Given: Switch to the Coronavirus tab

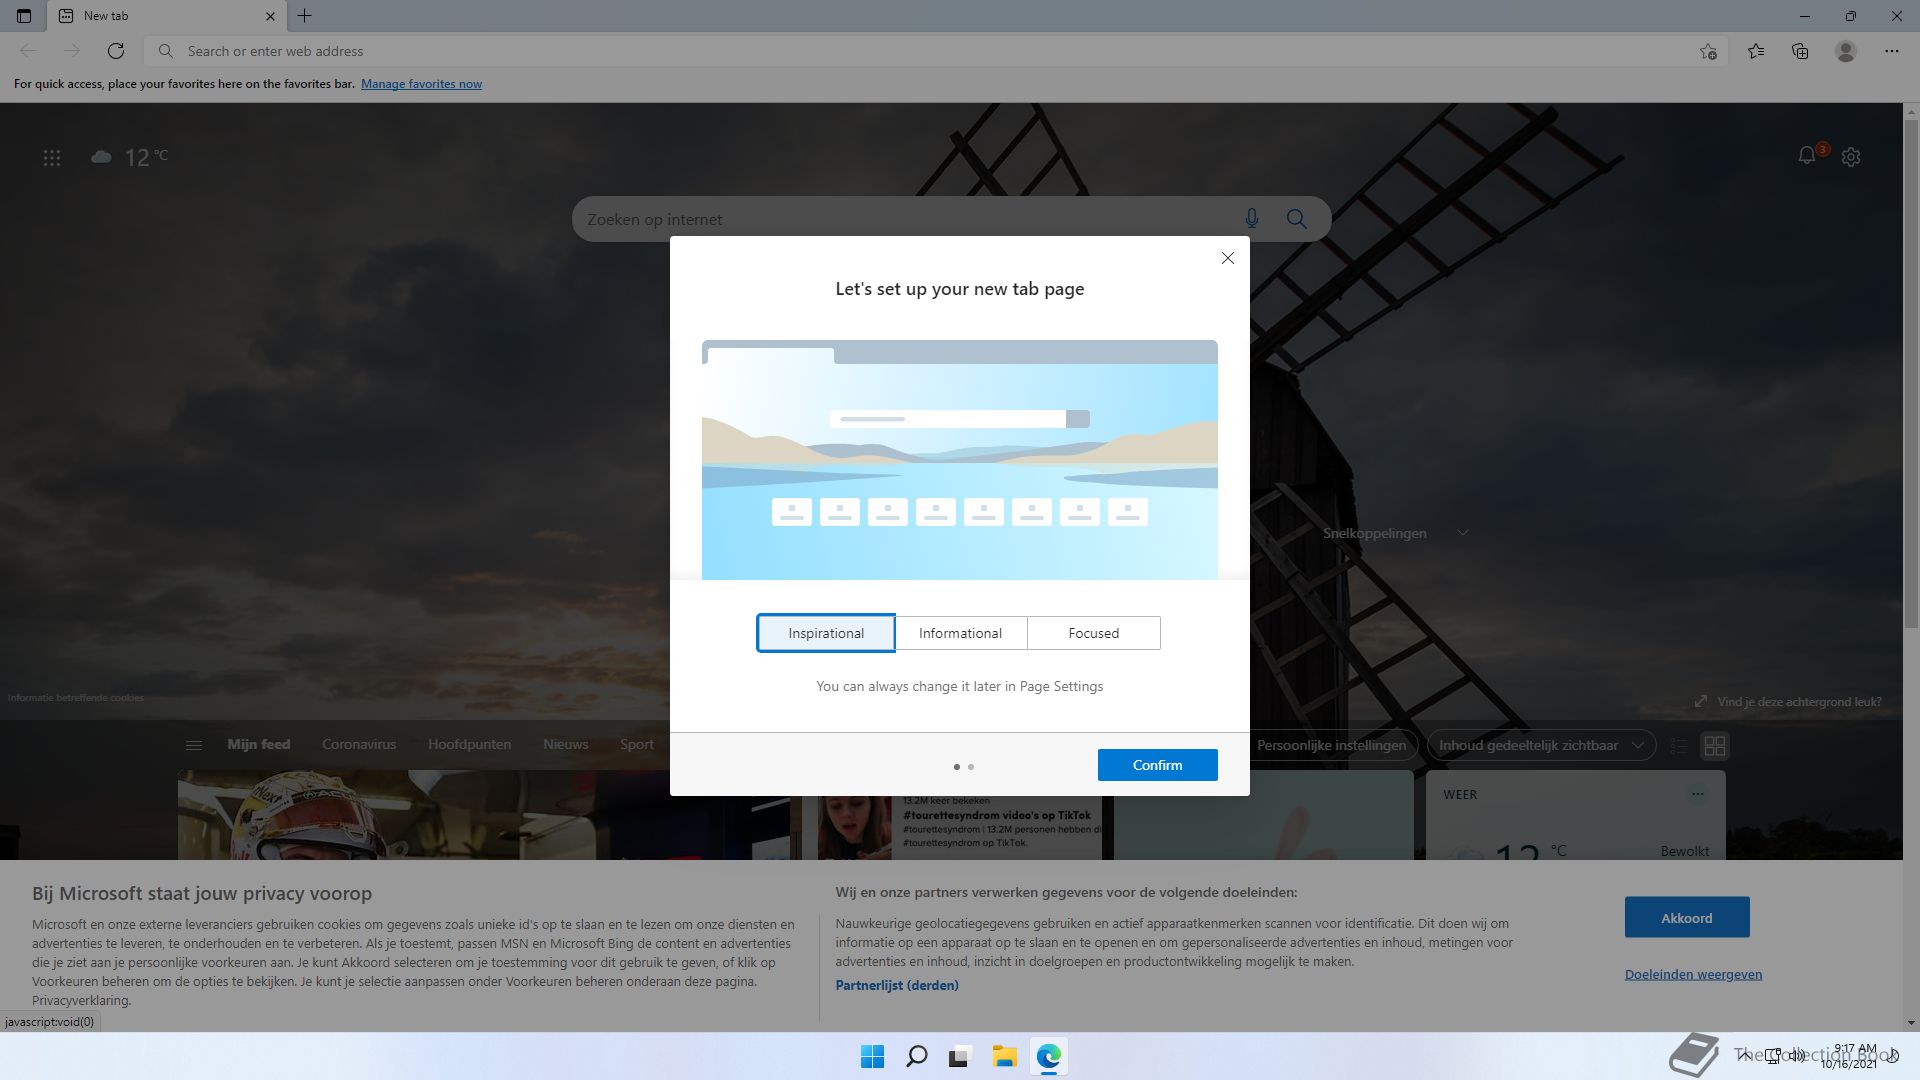Looking at the screenshot, I should pyautogui.click(x=359, y=745).
